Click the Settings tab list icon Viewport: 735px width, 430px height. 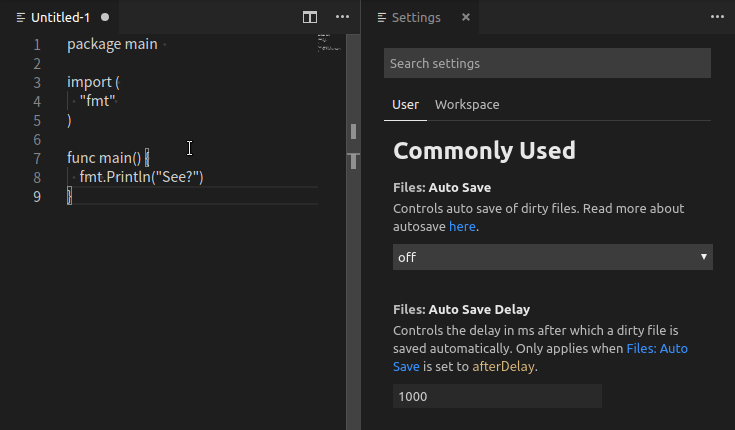pos(381,18)
